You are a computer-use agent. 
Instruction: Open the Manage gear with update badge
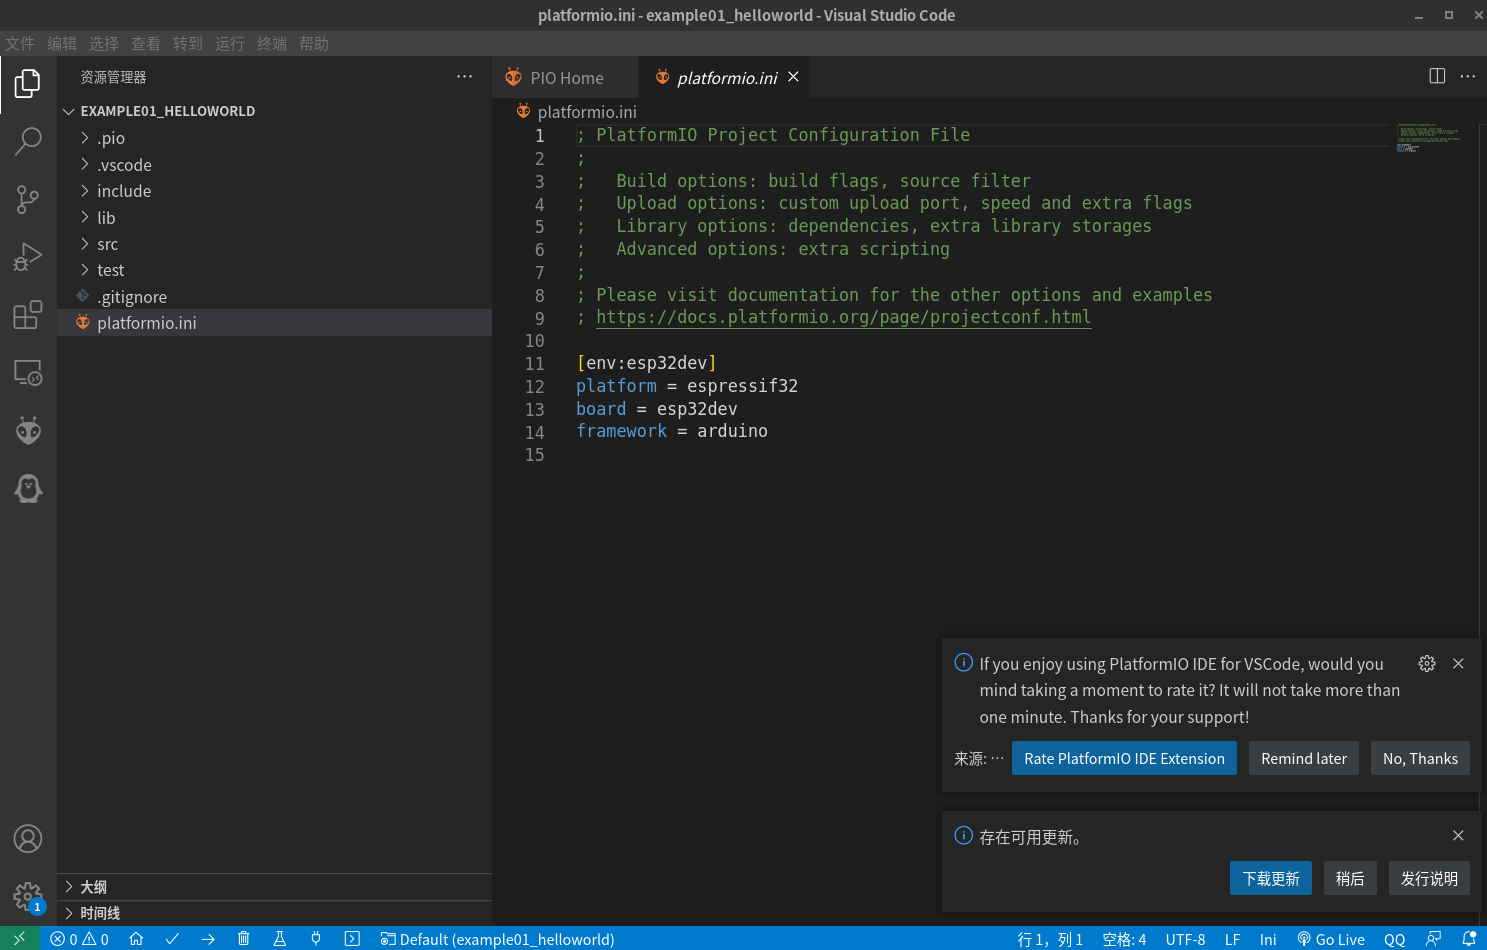[28, 896]
